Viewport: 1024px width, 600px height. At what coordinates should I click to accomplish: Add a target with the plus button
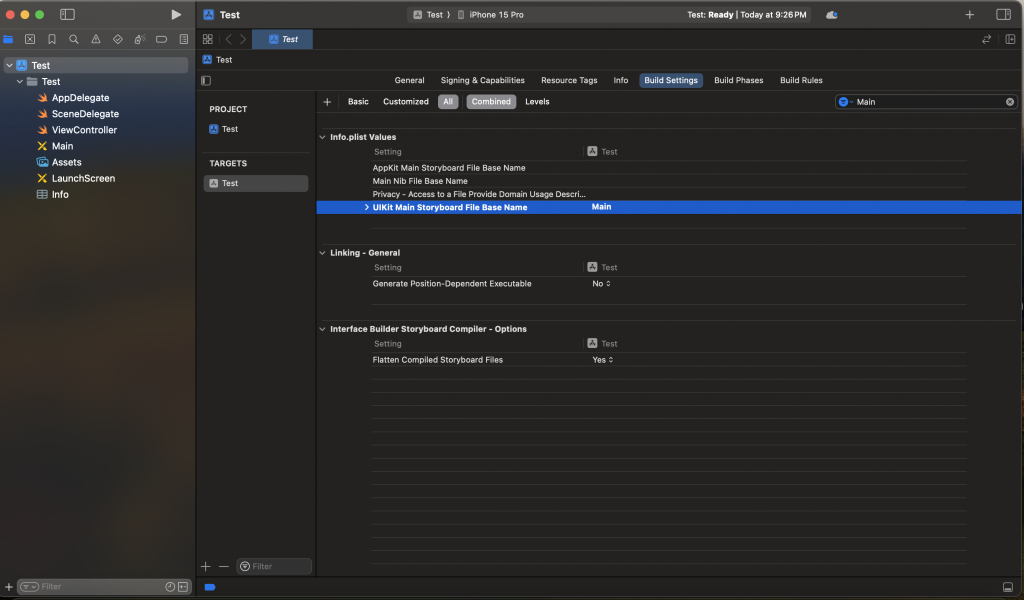pyautogui.click(x=206, y=566)
